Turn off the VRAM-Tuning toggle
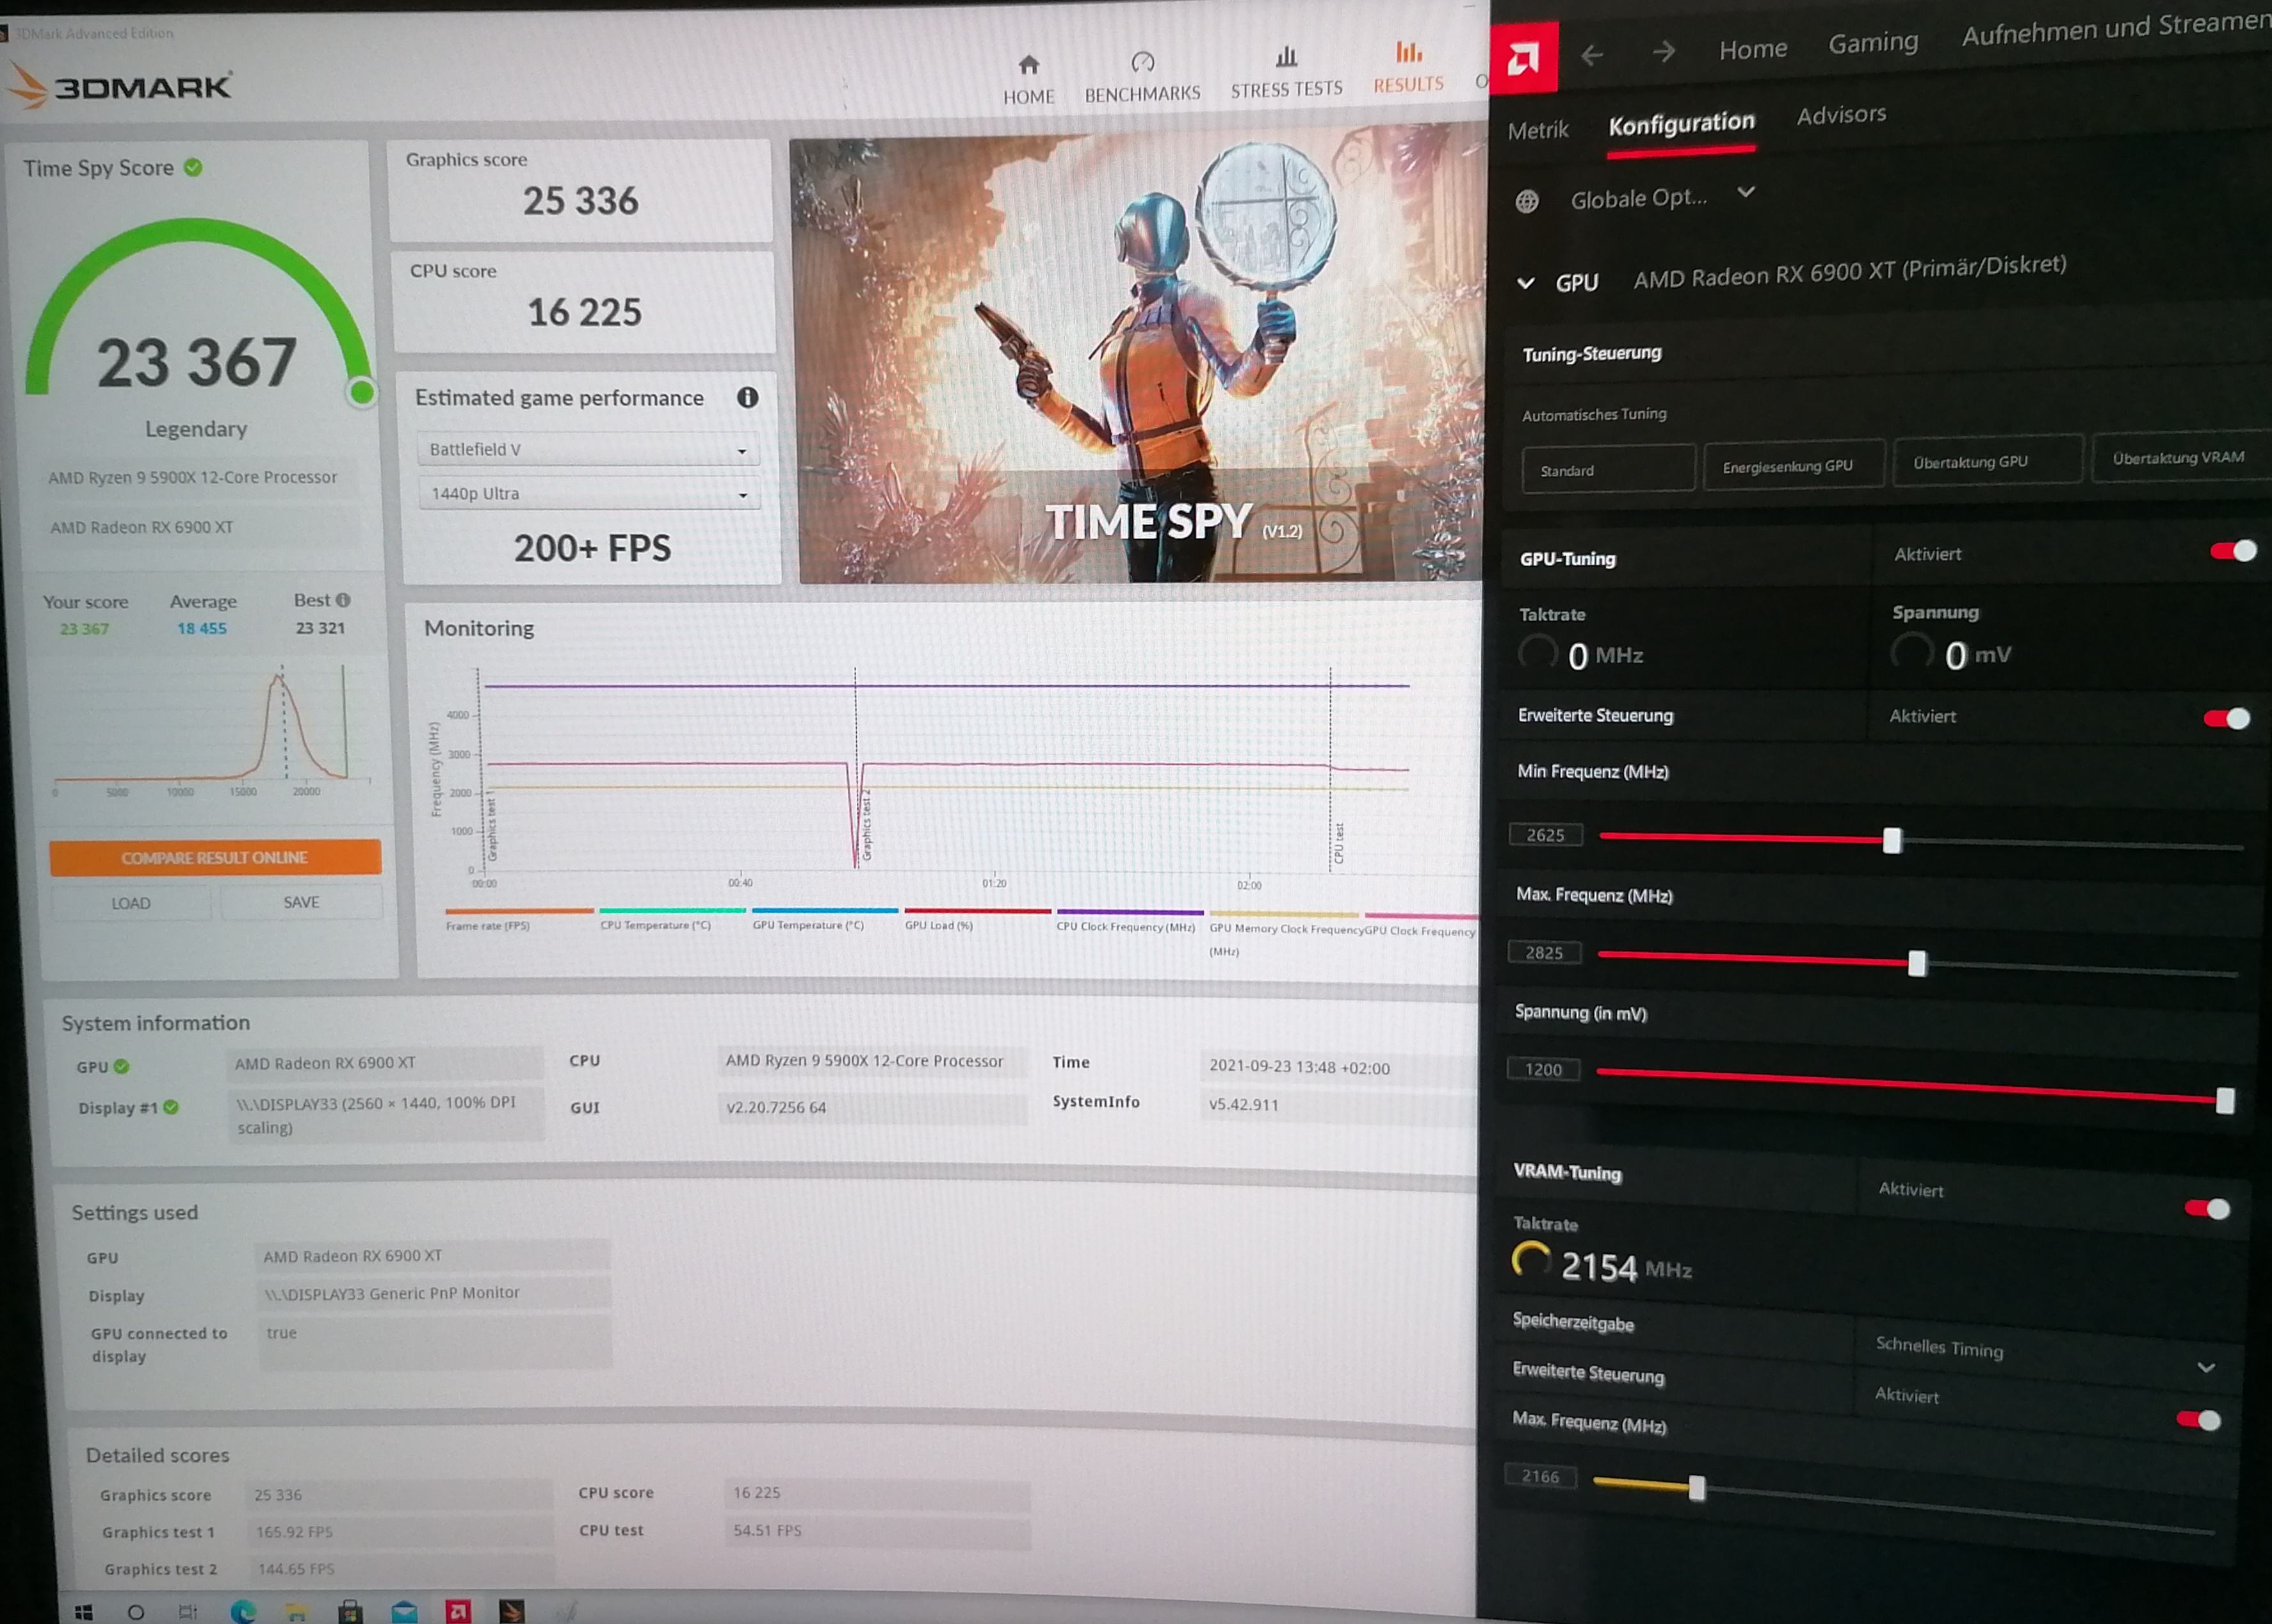This screenshot has height=1624, width=2272. pos(2207,1209)
